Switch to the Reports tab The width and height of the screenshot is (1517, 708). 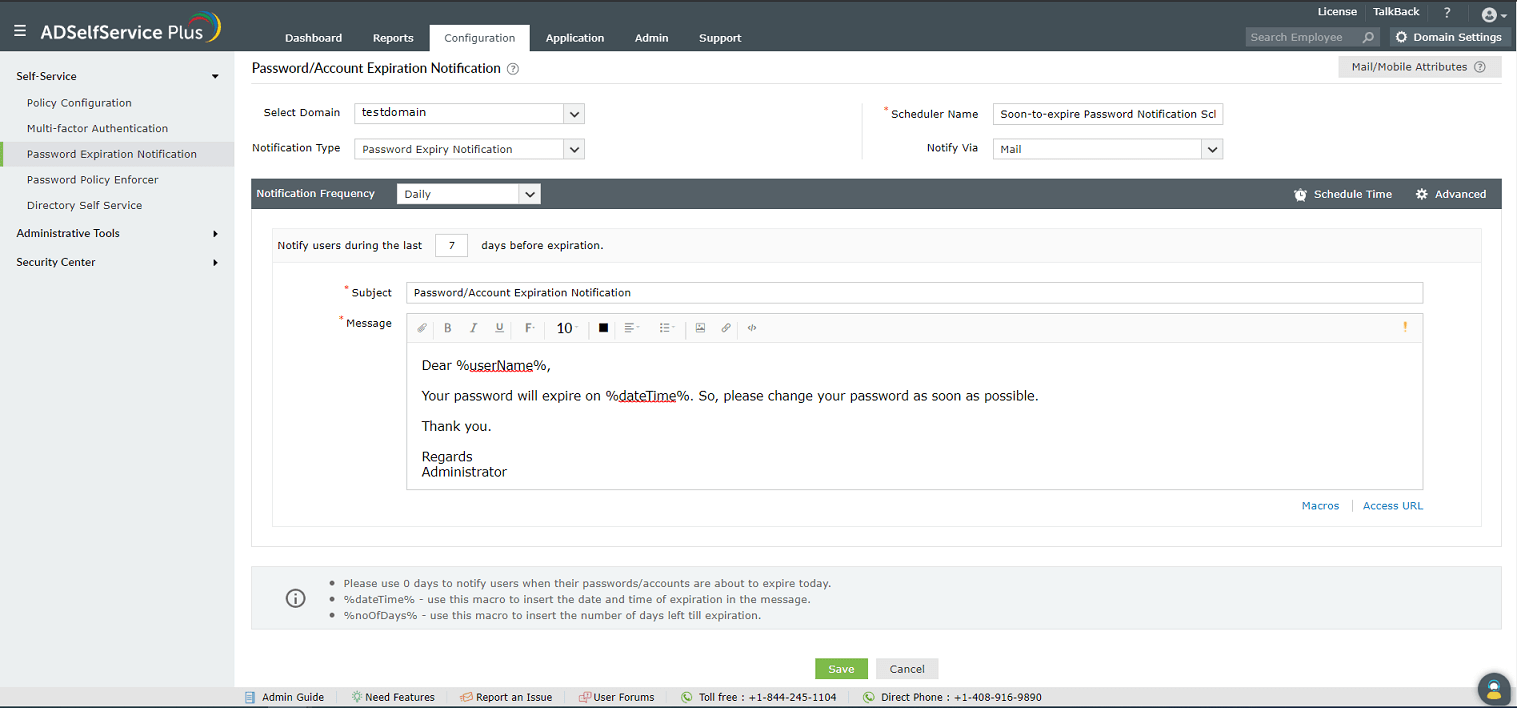click(x=393, y=38)
